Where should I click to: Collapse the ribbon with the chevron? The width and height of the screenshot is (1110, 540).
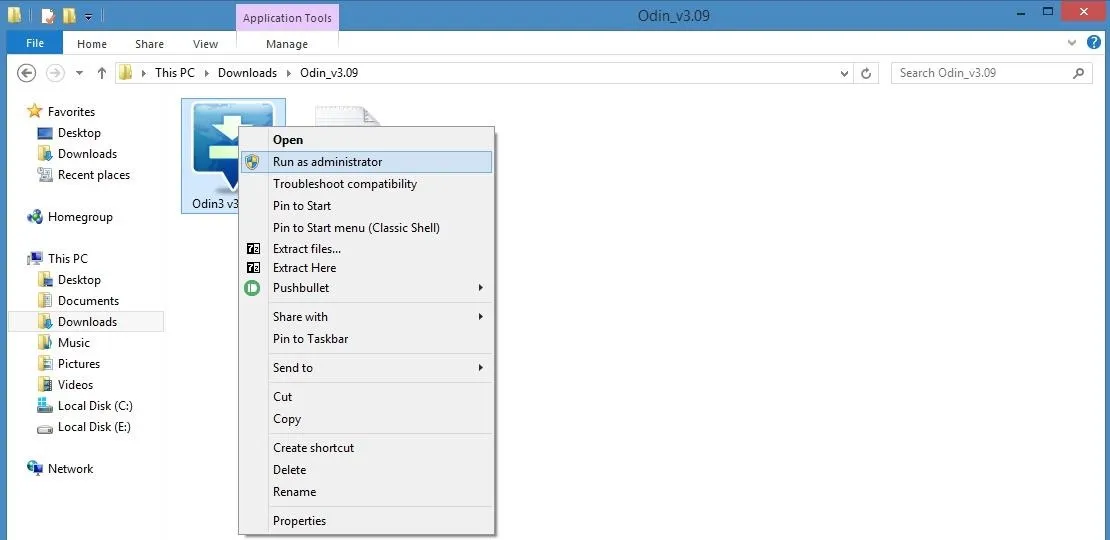1072,43
